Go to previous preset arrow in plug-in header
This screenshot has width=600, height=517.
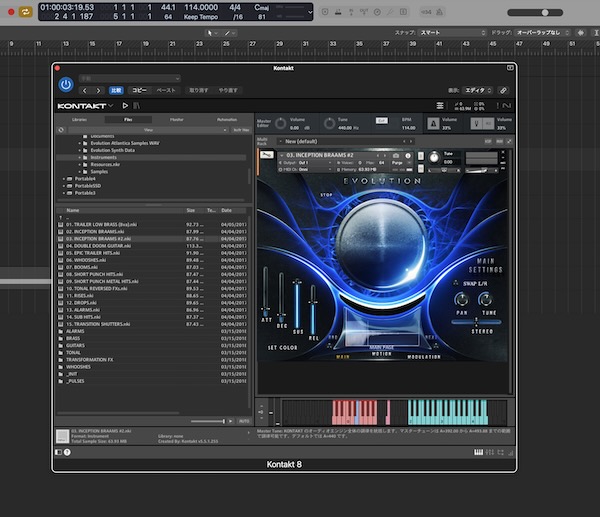point(85,91)
